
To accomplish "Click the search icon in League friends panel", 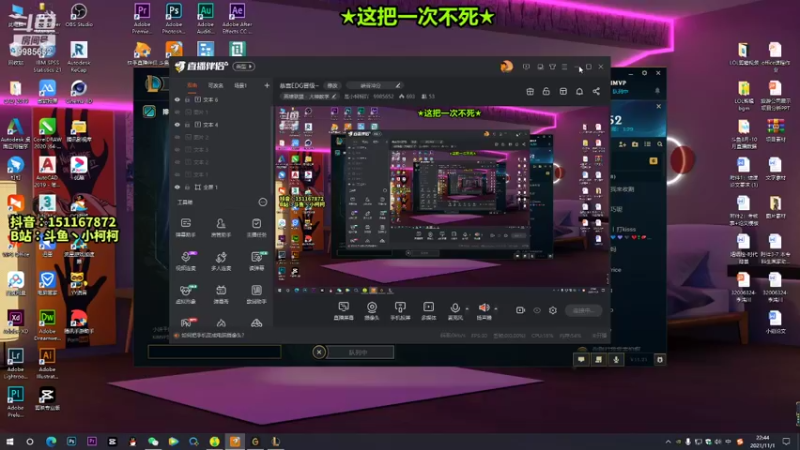I will coord(660,144).
